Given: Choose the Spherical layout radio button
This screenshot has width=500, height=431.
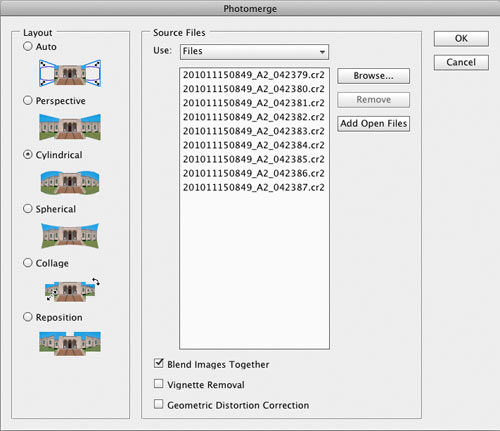Looking at the screenshot, I should coord(28,209).
